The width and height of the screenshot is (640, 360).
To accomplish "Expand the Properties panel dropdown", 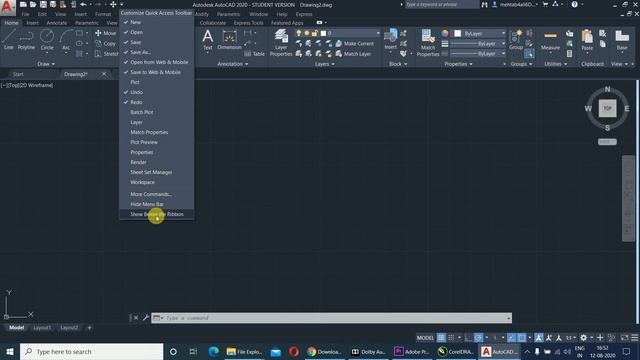I will point(458,64).
